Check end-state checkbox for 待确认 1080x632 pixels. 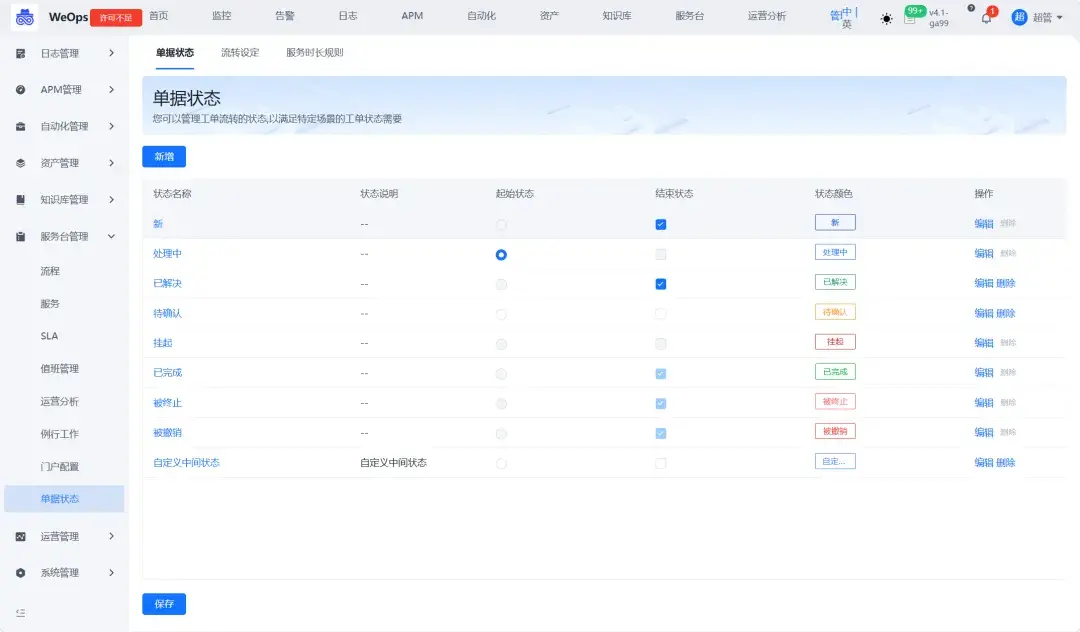pos(661,314)
